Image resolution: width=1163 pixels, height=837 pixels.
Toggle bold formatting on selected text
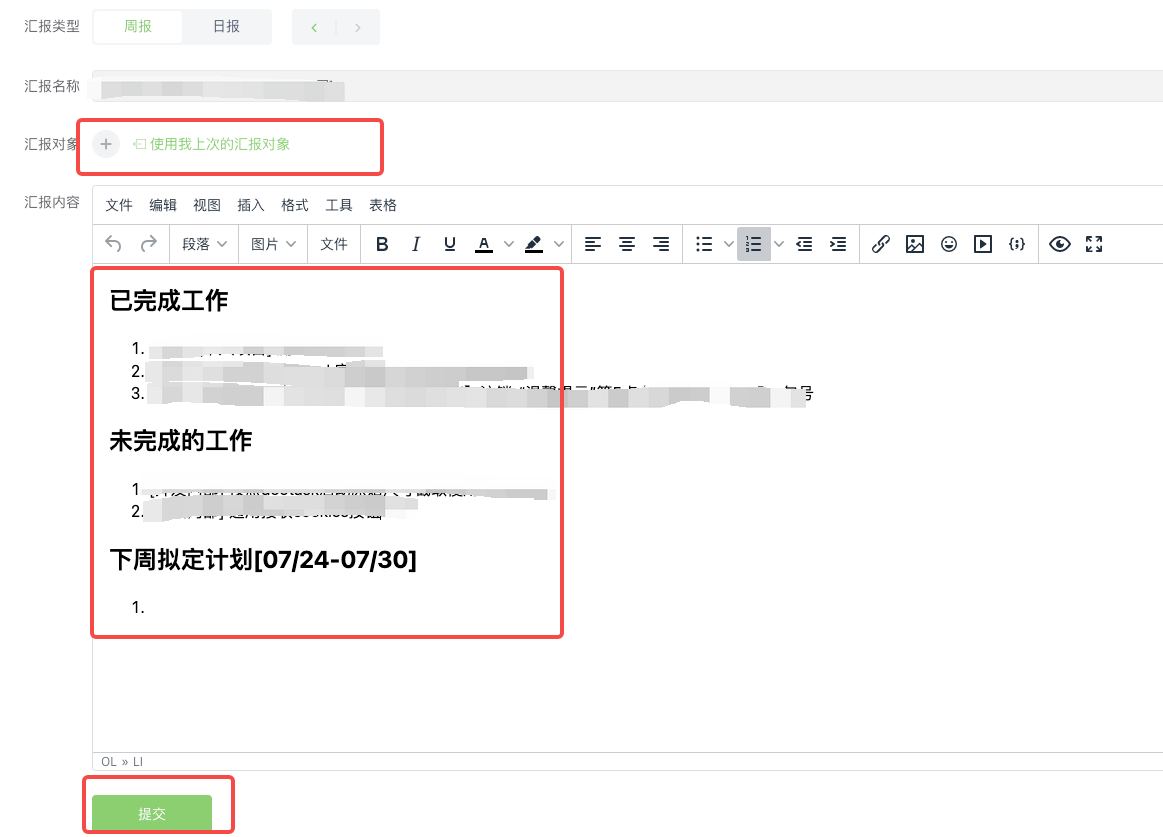coord(382,243)
